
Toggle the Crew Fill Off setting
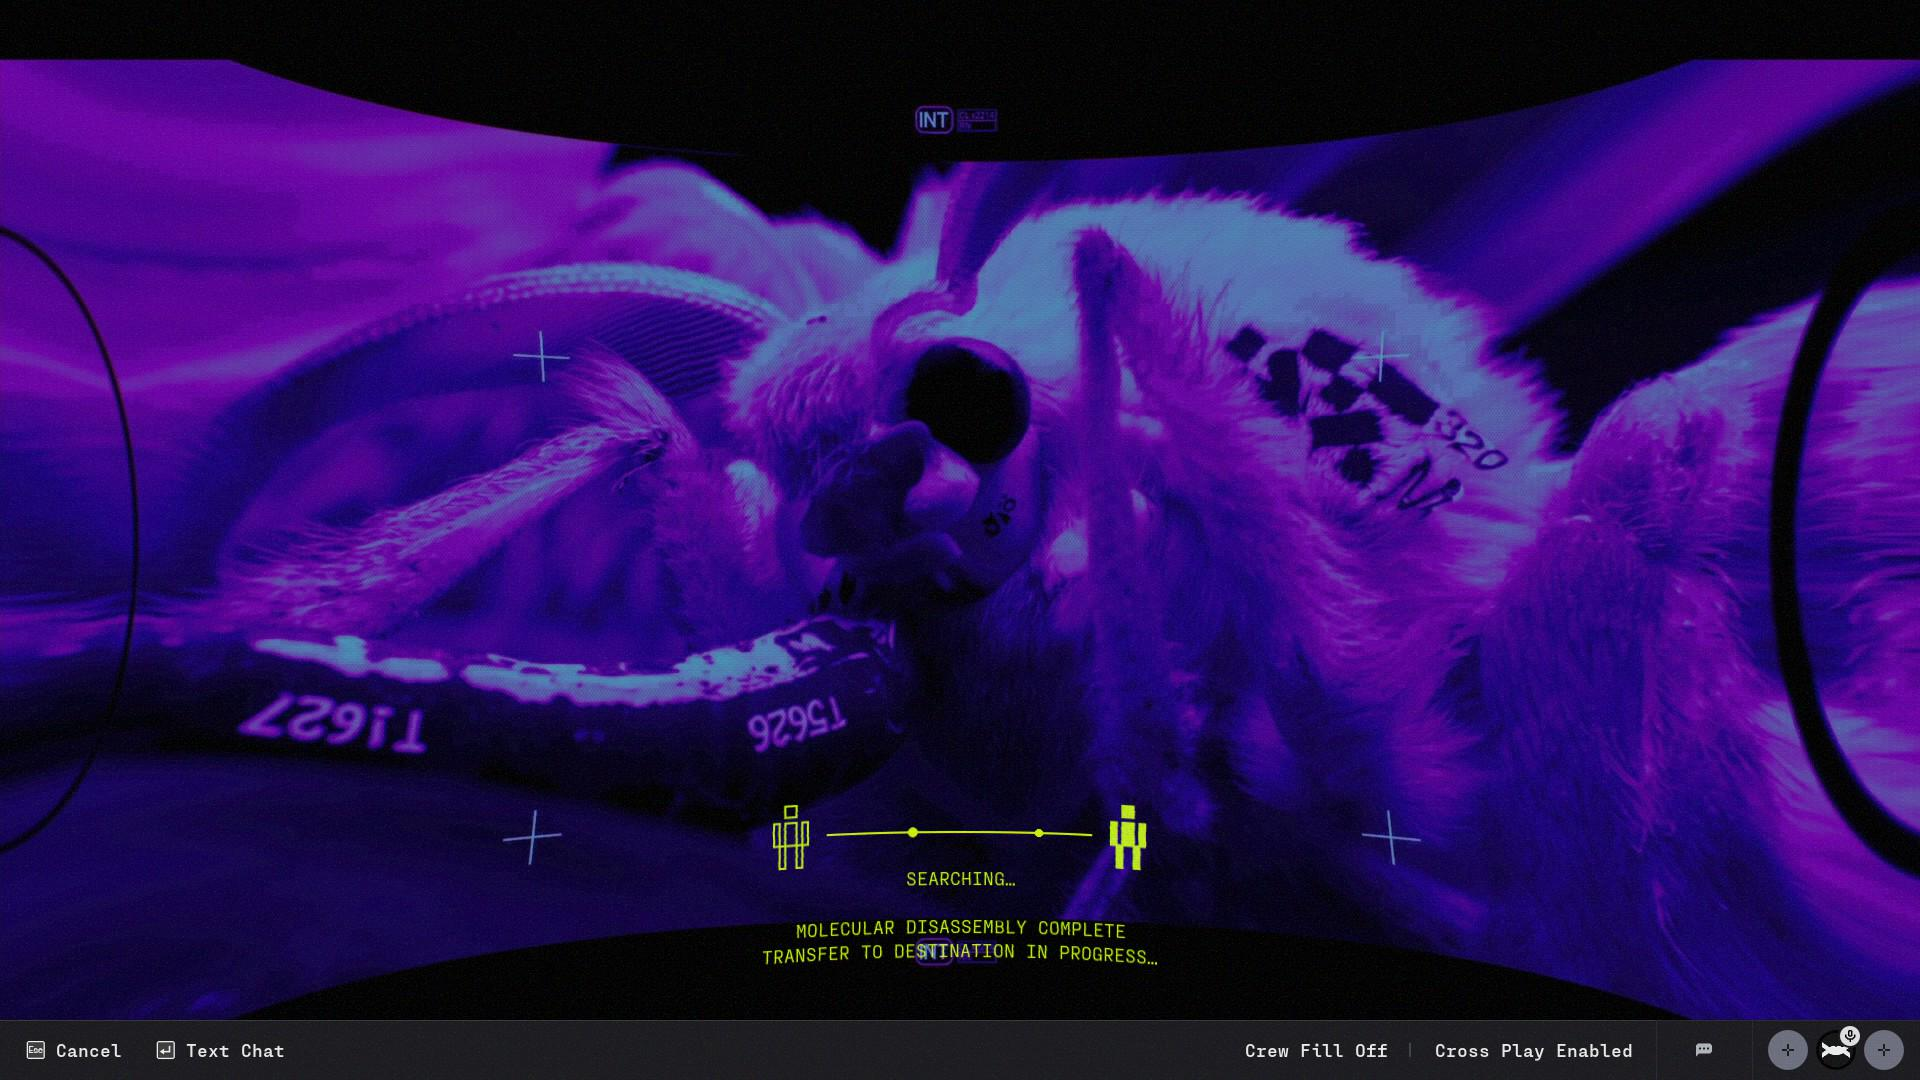[1316, 1051]
